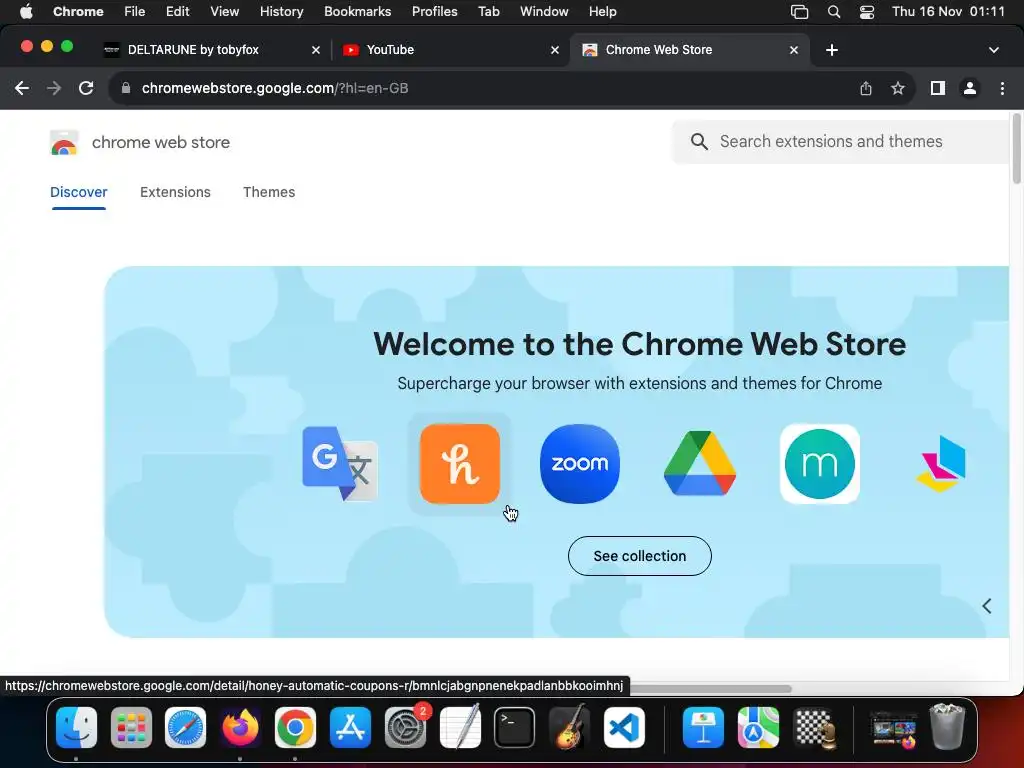1024x768 pixels.
Task: Select the Discover tab
Action: pos(78,192)
